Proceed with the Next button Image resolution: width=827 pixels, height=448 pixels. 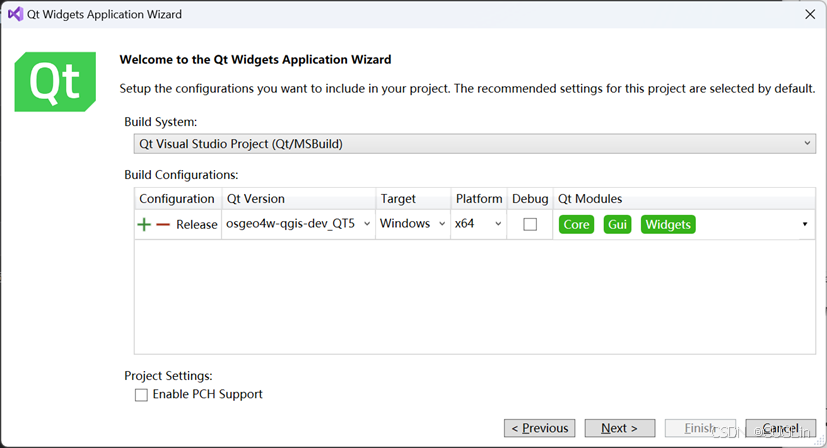[x=620, y=428]
